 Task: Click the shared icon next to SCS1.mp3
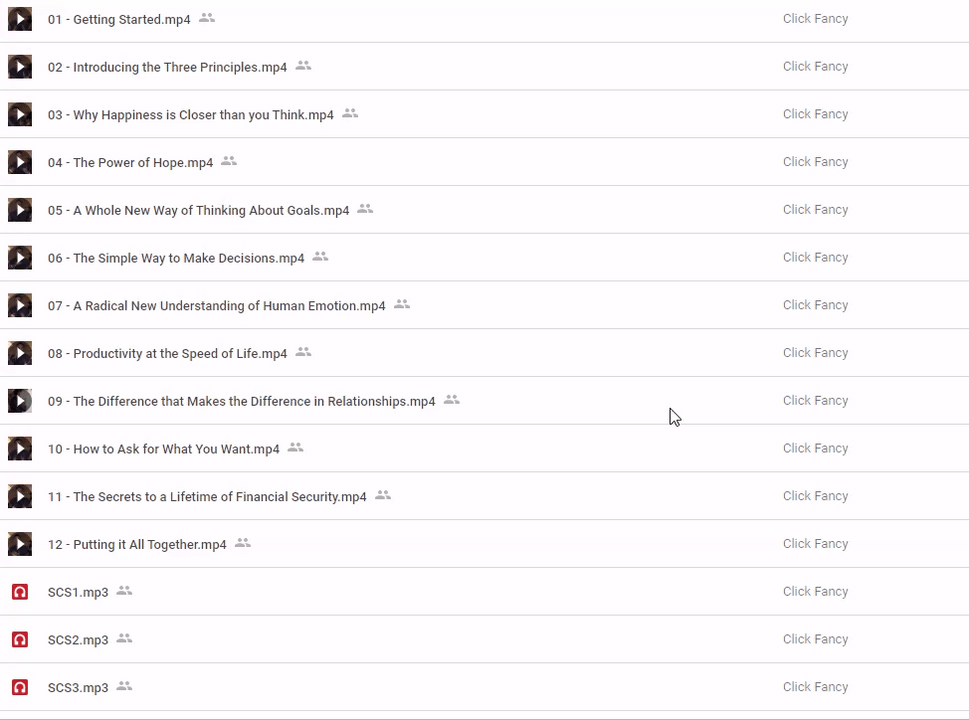(124, 591)
